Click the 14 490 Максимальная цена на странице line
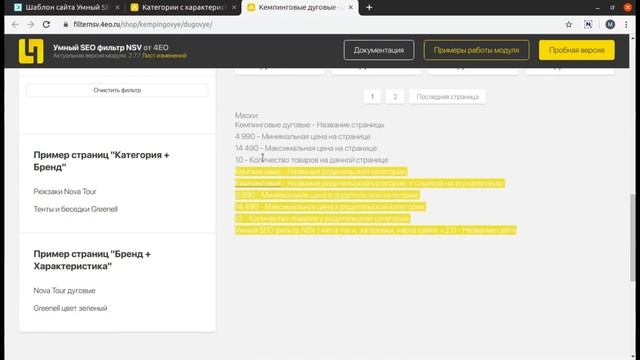 click(x=306, y=148)
